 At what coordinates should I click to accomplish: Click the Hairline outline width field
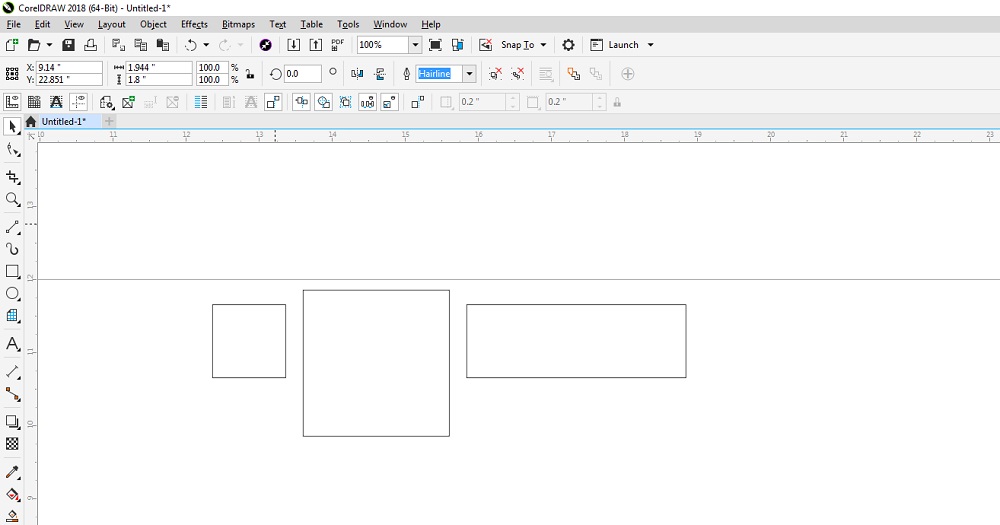coord(439,74)
